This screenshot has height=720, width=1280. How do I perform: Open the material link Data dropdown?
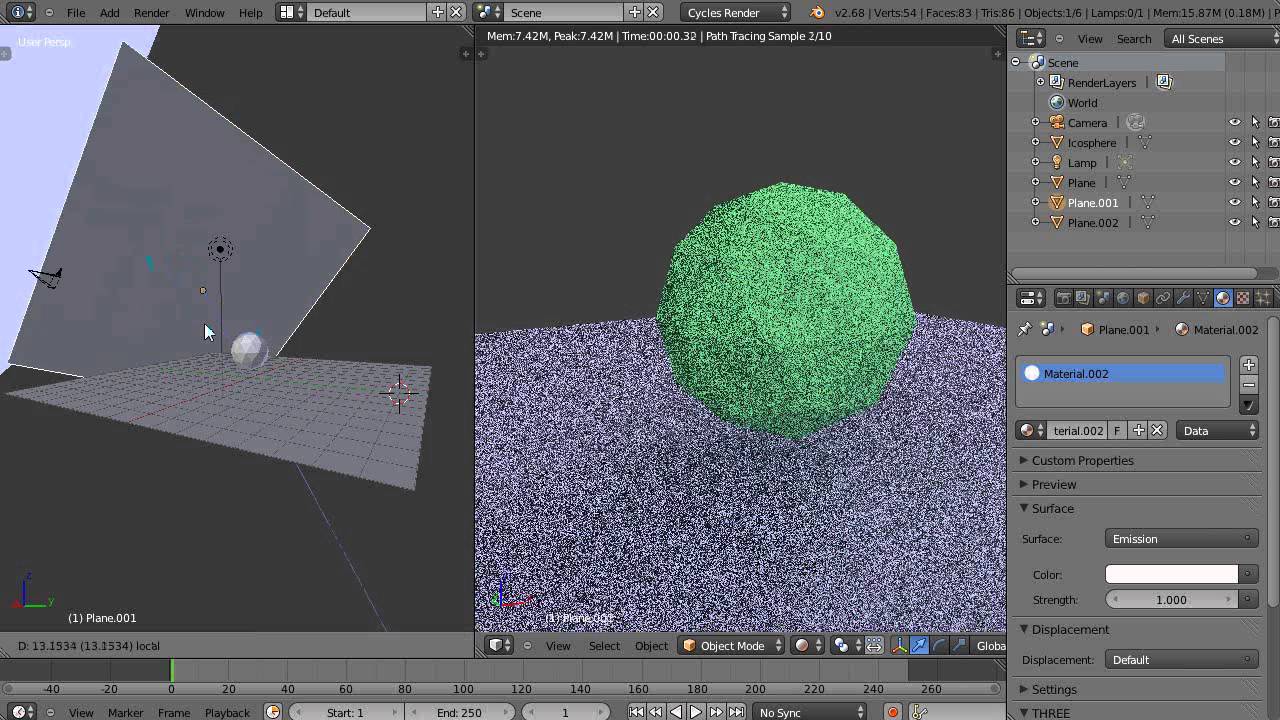1218,431
